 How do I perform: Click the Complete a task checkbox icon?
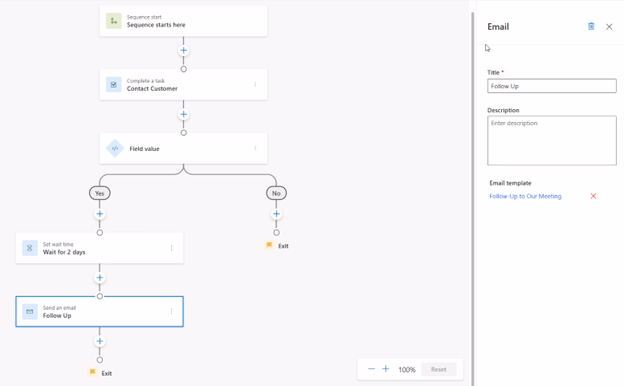click(x=114, y=85)
